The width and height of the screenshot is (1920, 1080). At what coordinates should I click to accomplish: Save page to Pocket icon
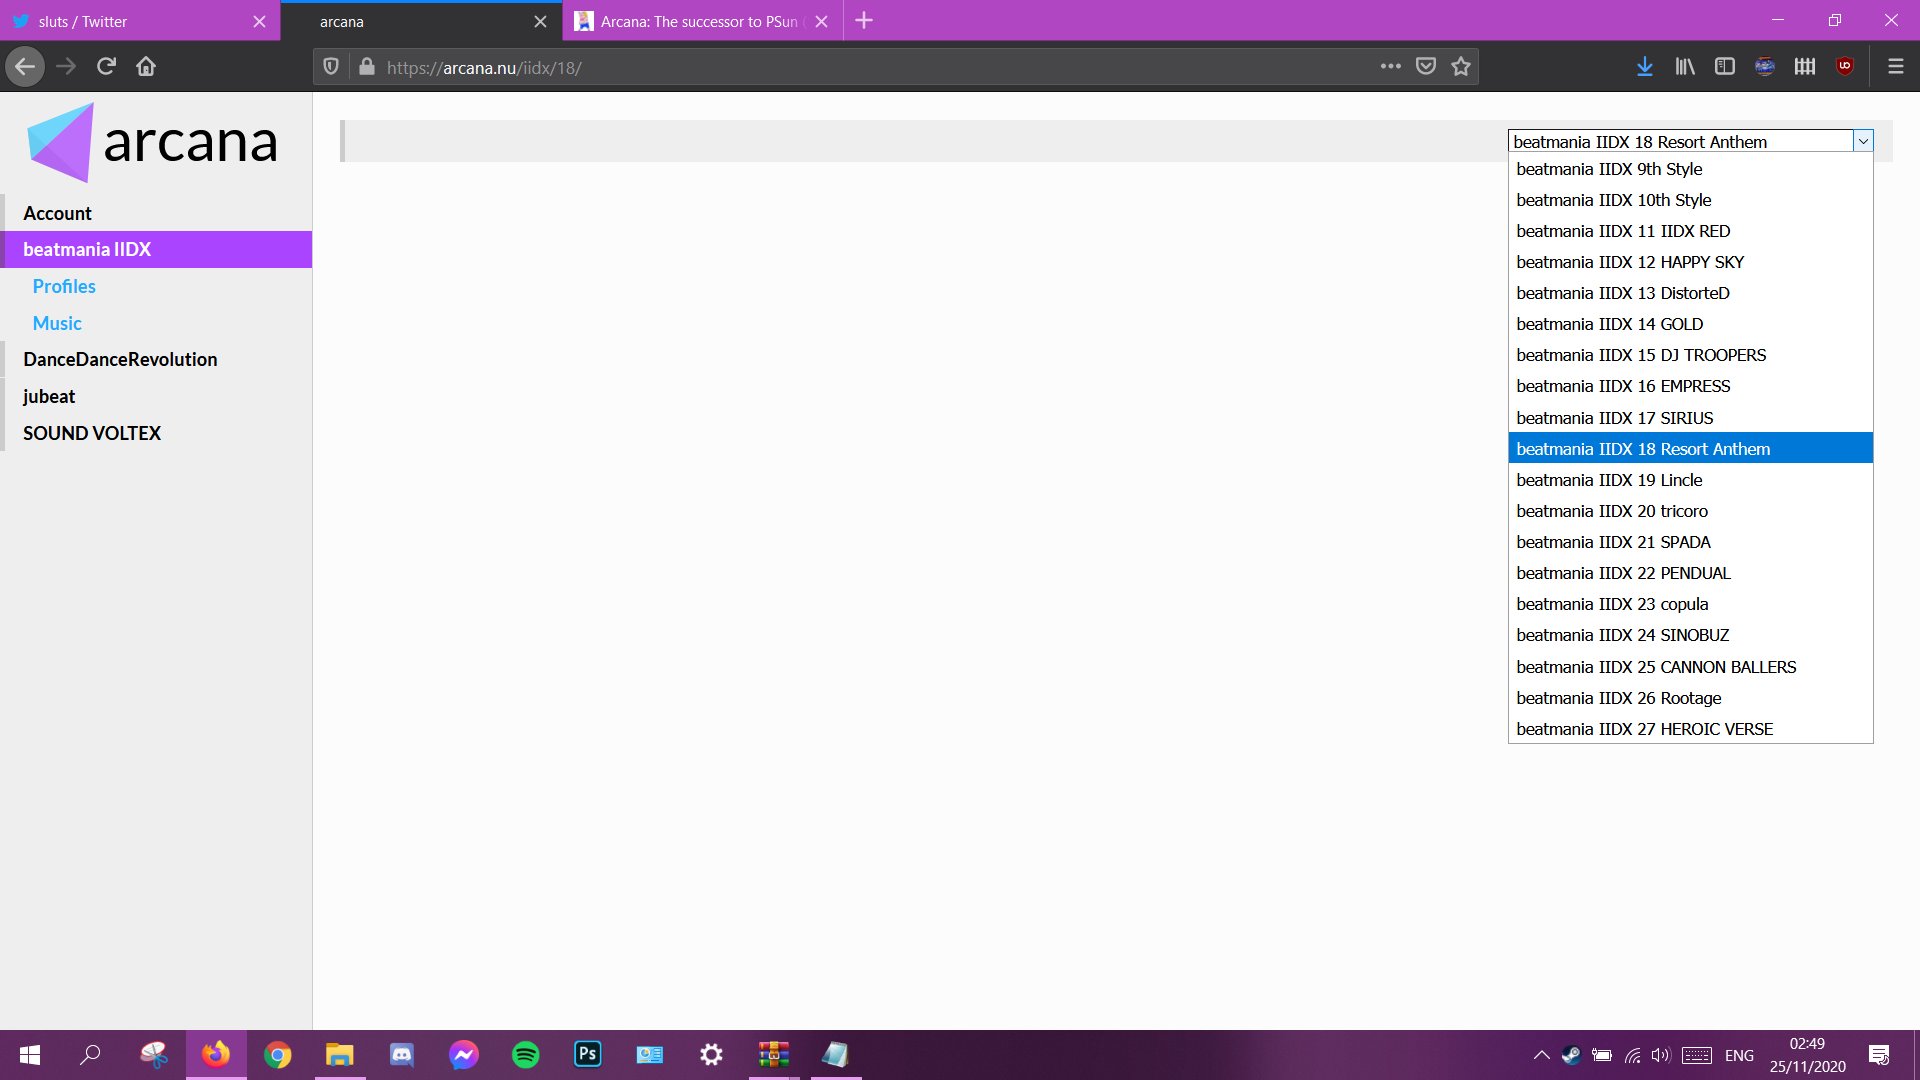pyautogui.click(x=1426, y=67)
